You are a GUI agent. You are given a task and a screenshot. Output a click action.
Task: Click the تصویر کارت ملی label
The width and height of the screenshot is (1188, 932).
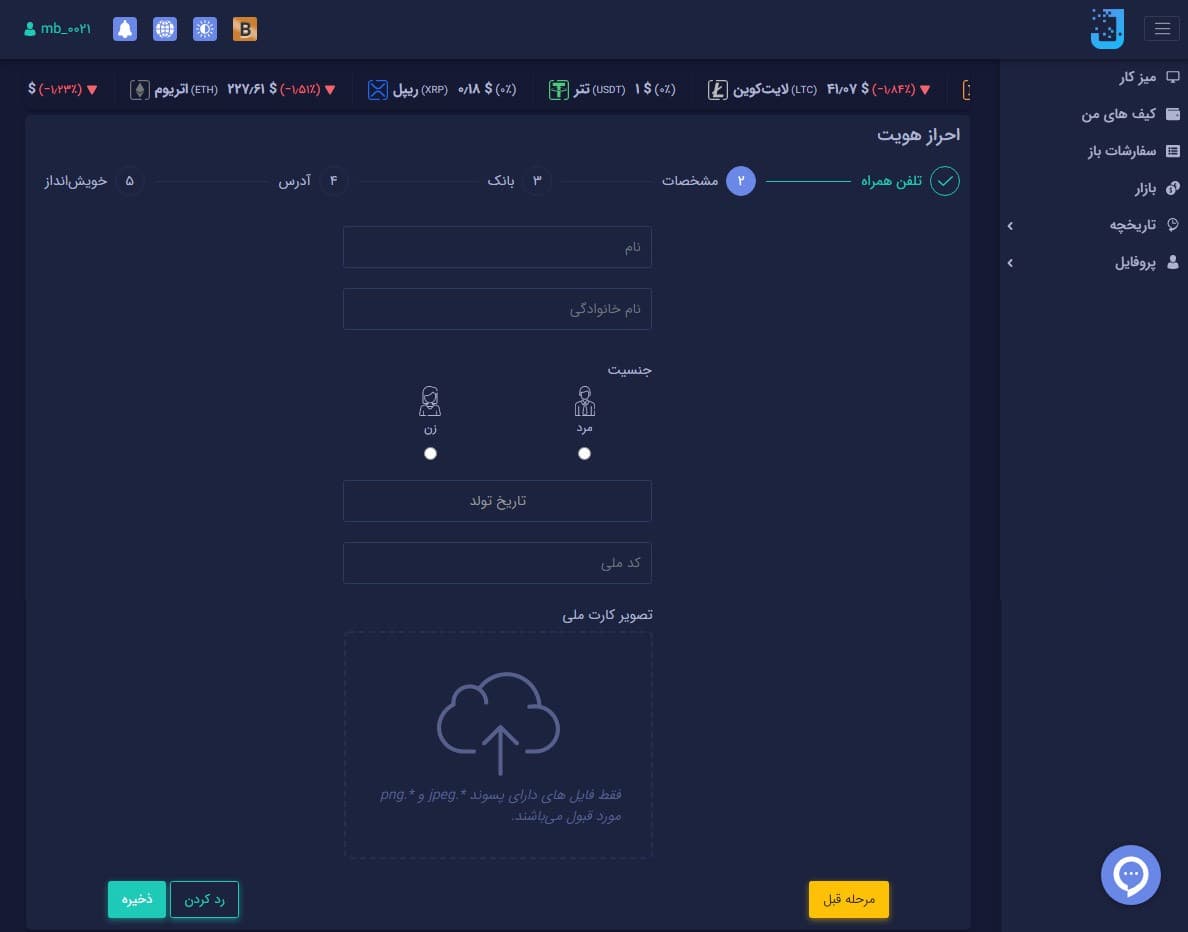click(x=607, y=615)
